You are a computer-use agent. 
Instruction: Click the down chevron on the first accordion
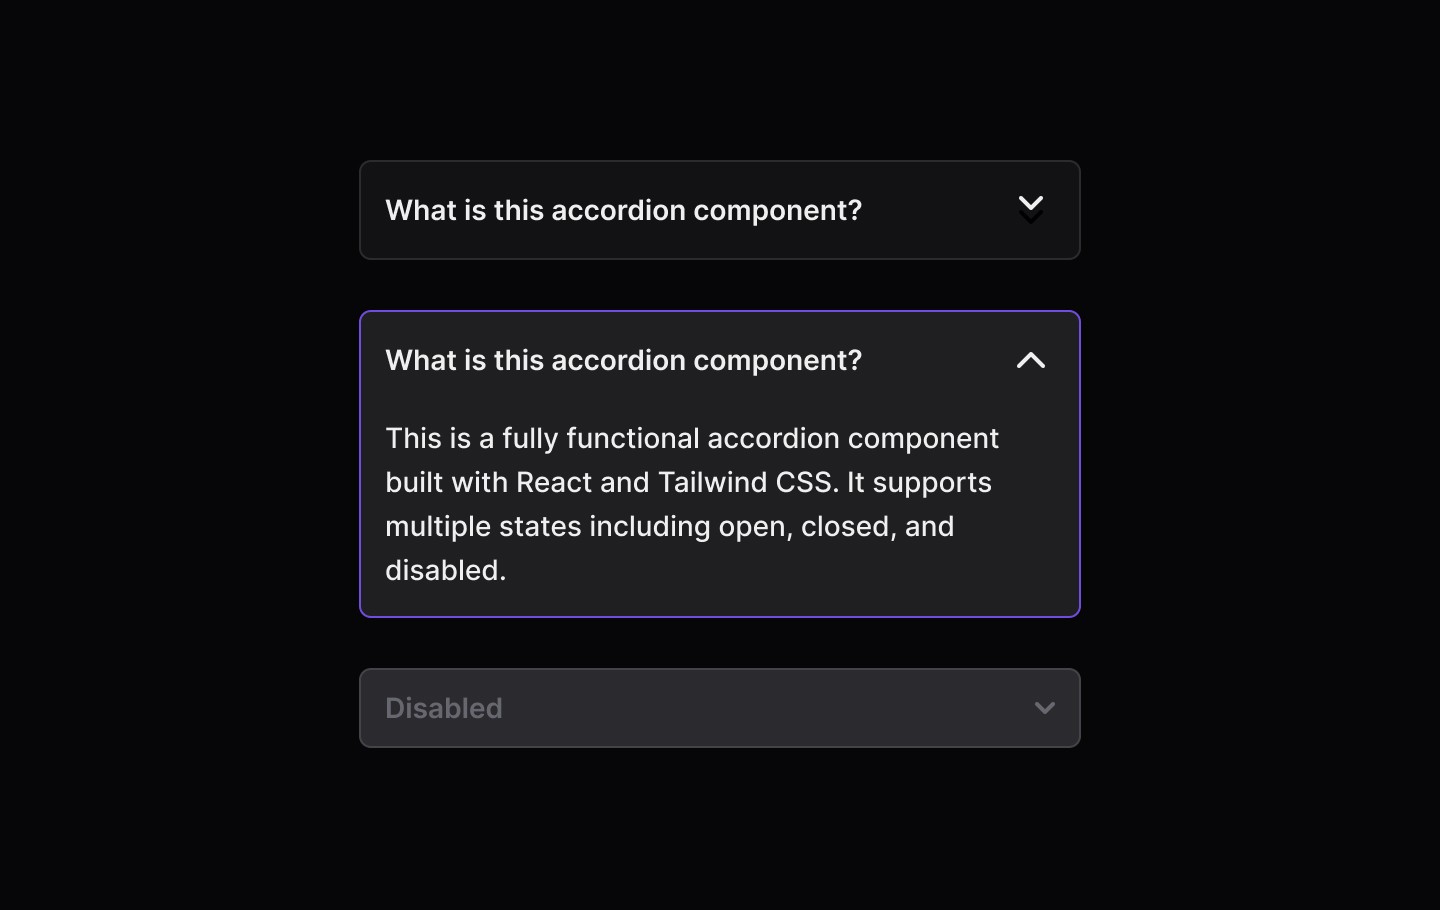pos(1031,207)
